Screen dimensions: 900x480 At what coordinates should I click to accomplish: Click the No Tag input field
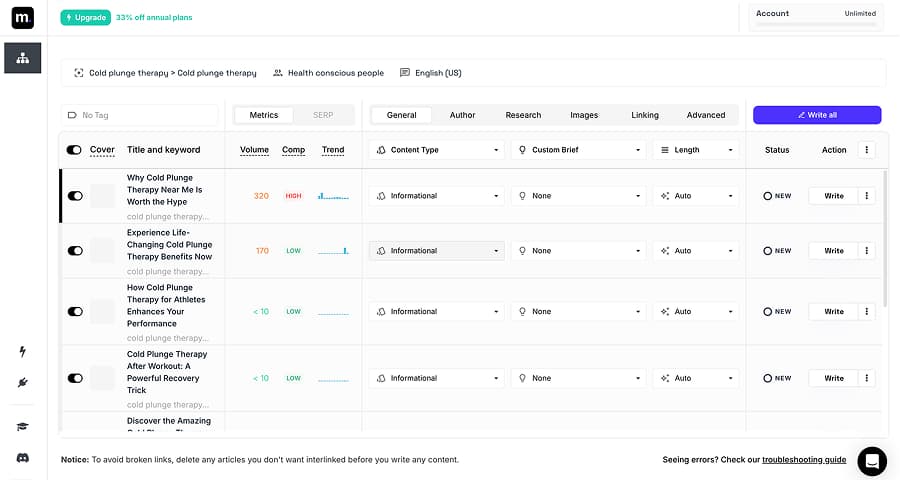(140, 115)
